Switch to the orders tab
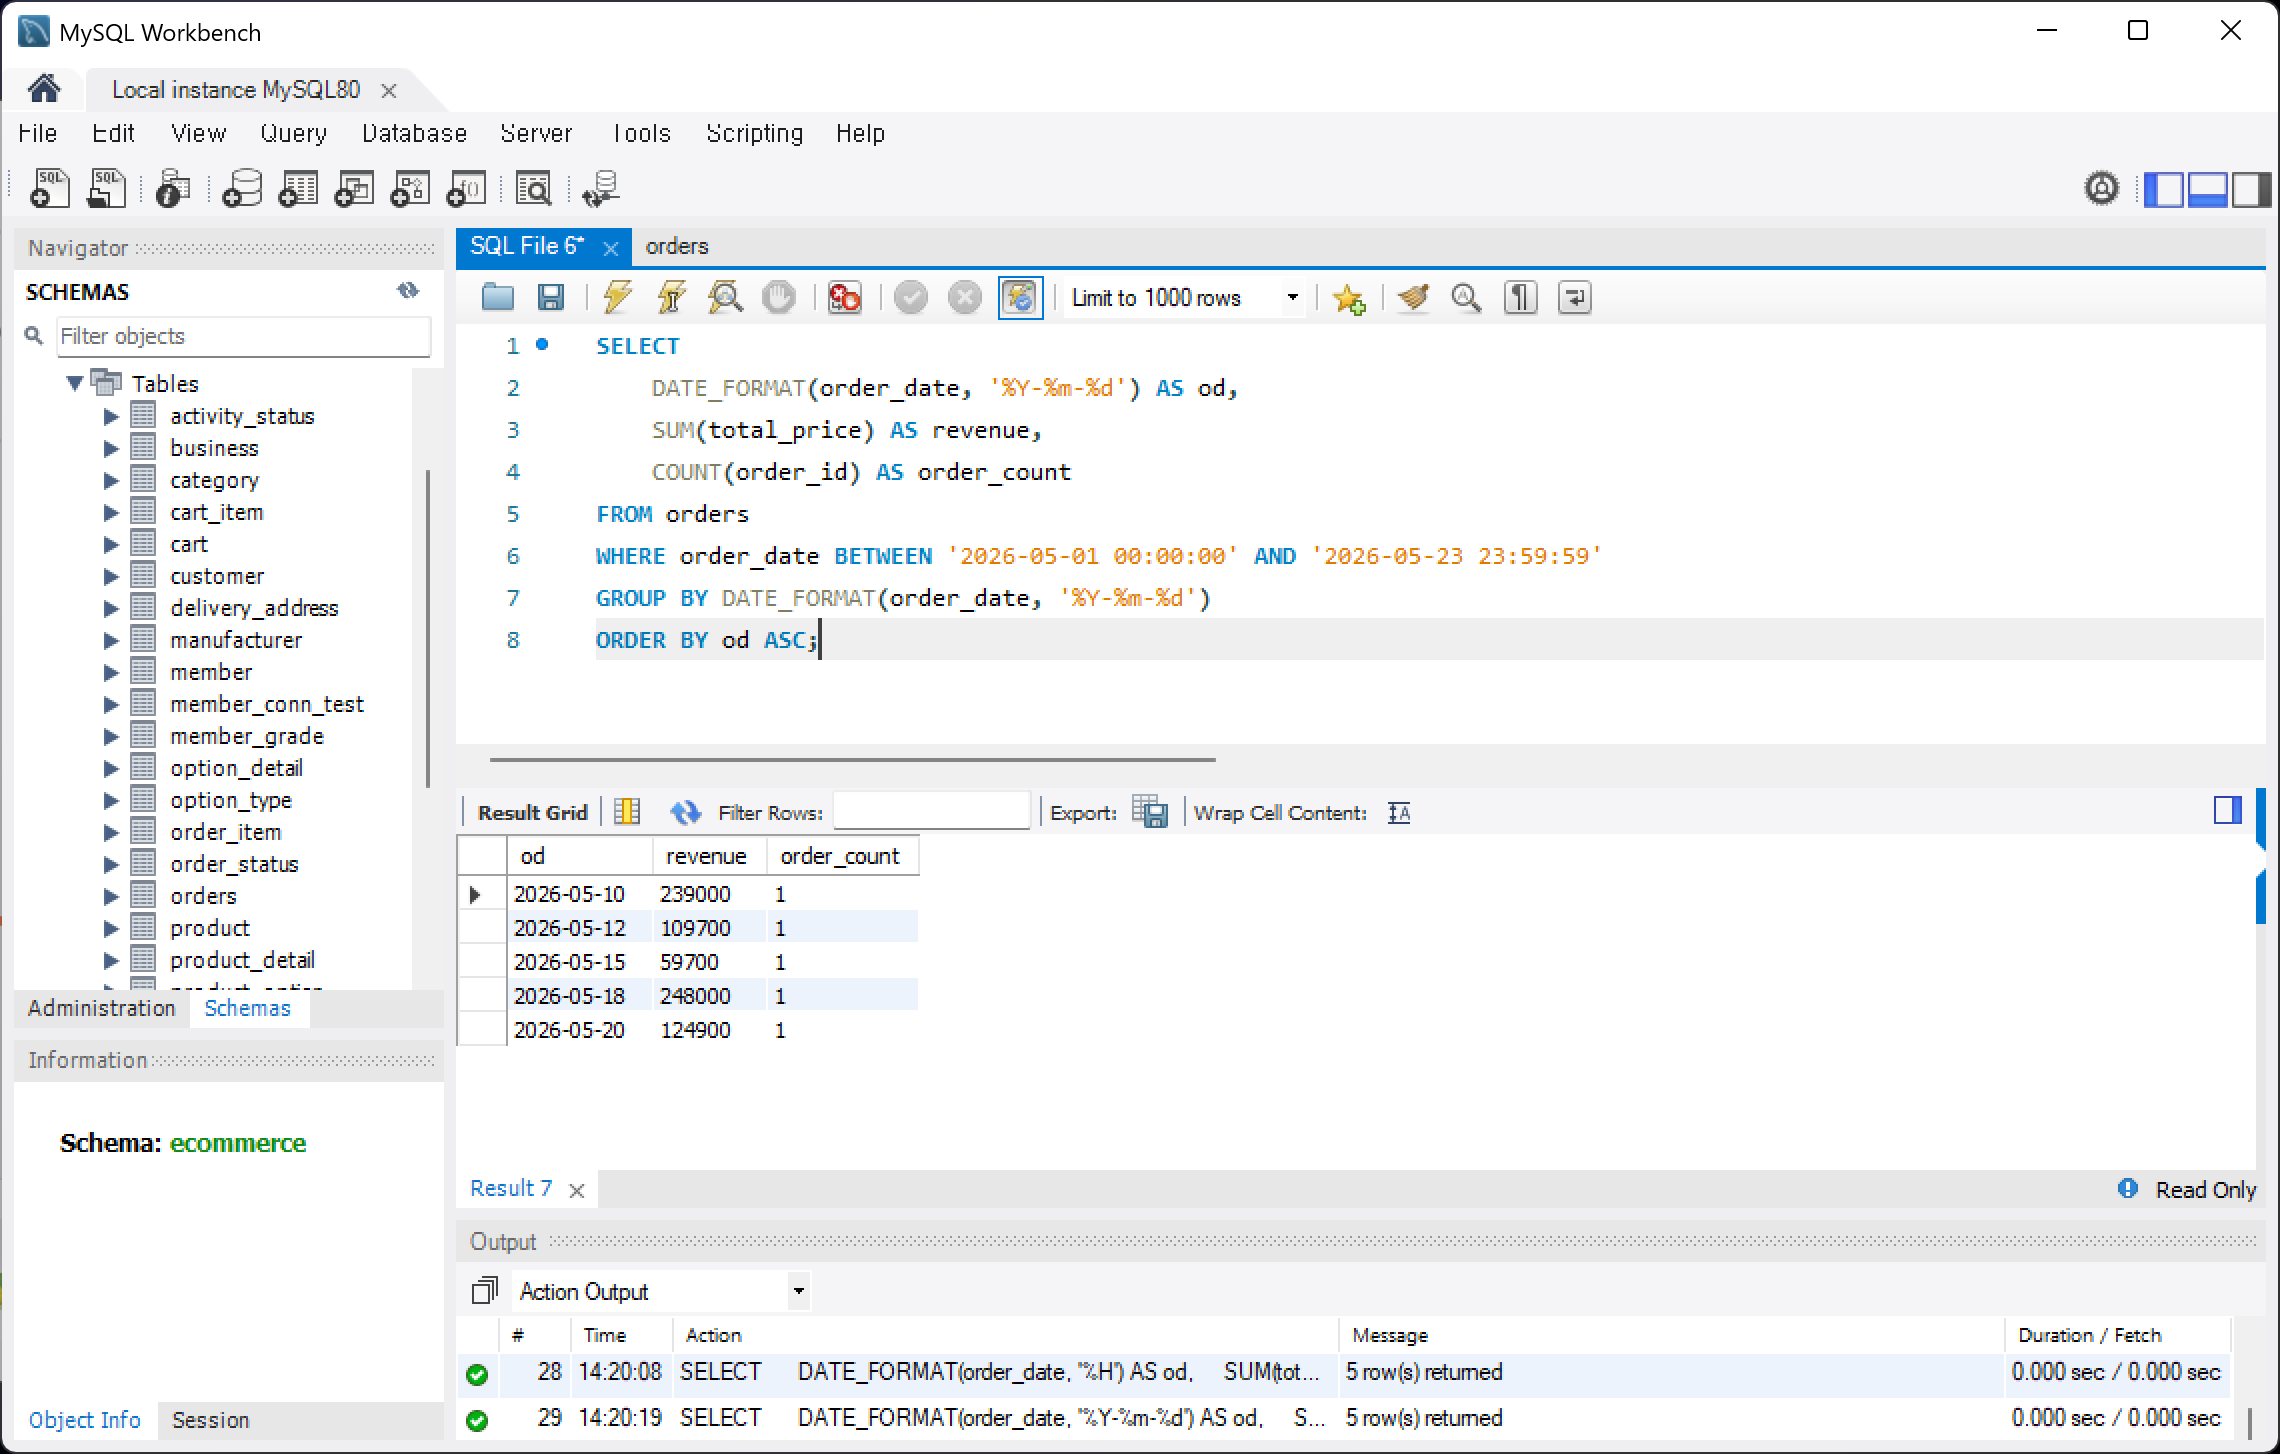The height and width of the screenshot is (1454, 2280). pos(677,246)
